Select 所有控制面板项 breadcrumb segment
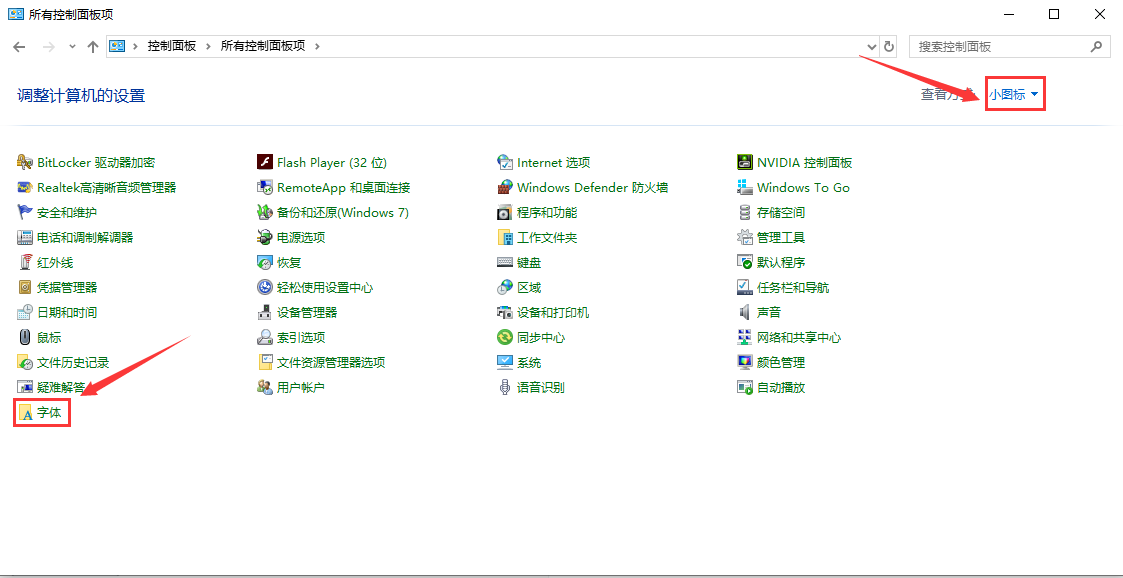Viewport: 1123px width, 578px height. click(263, 46)
